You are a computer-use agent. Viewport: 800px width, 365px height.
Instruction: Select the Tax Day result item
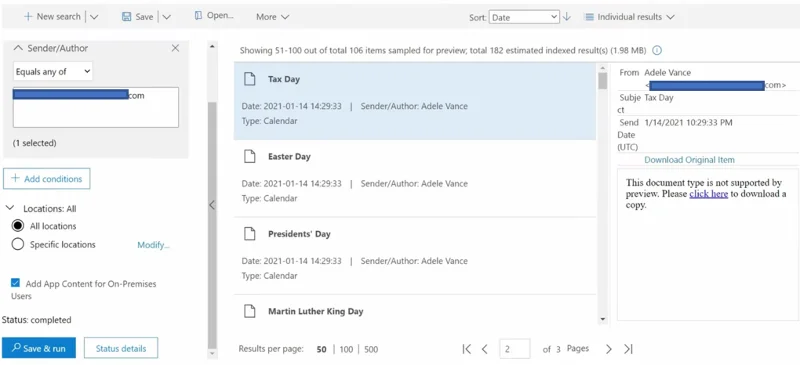tap(415, 101)
